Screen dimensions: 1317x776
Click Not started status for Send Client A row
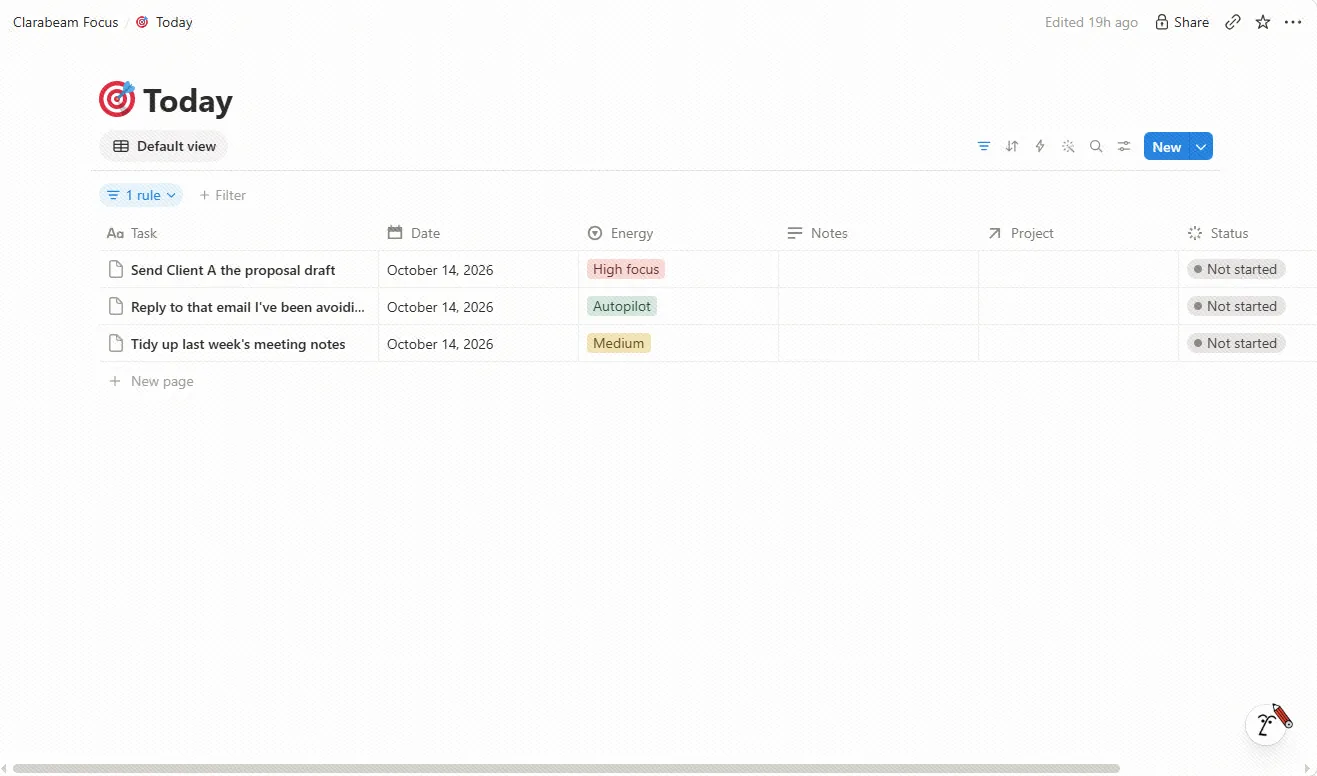[1236, 269]
